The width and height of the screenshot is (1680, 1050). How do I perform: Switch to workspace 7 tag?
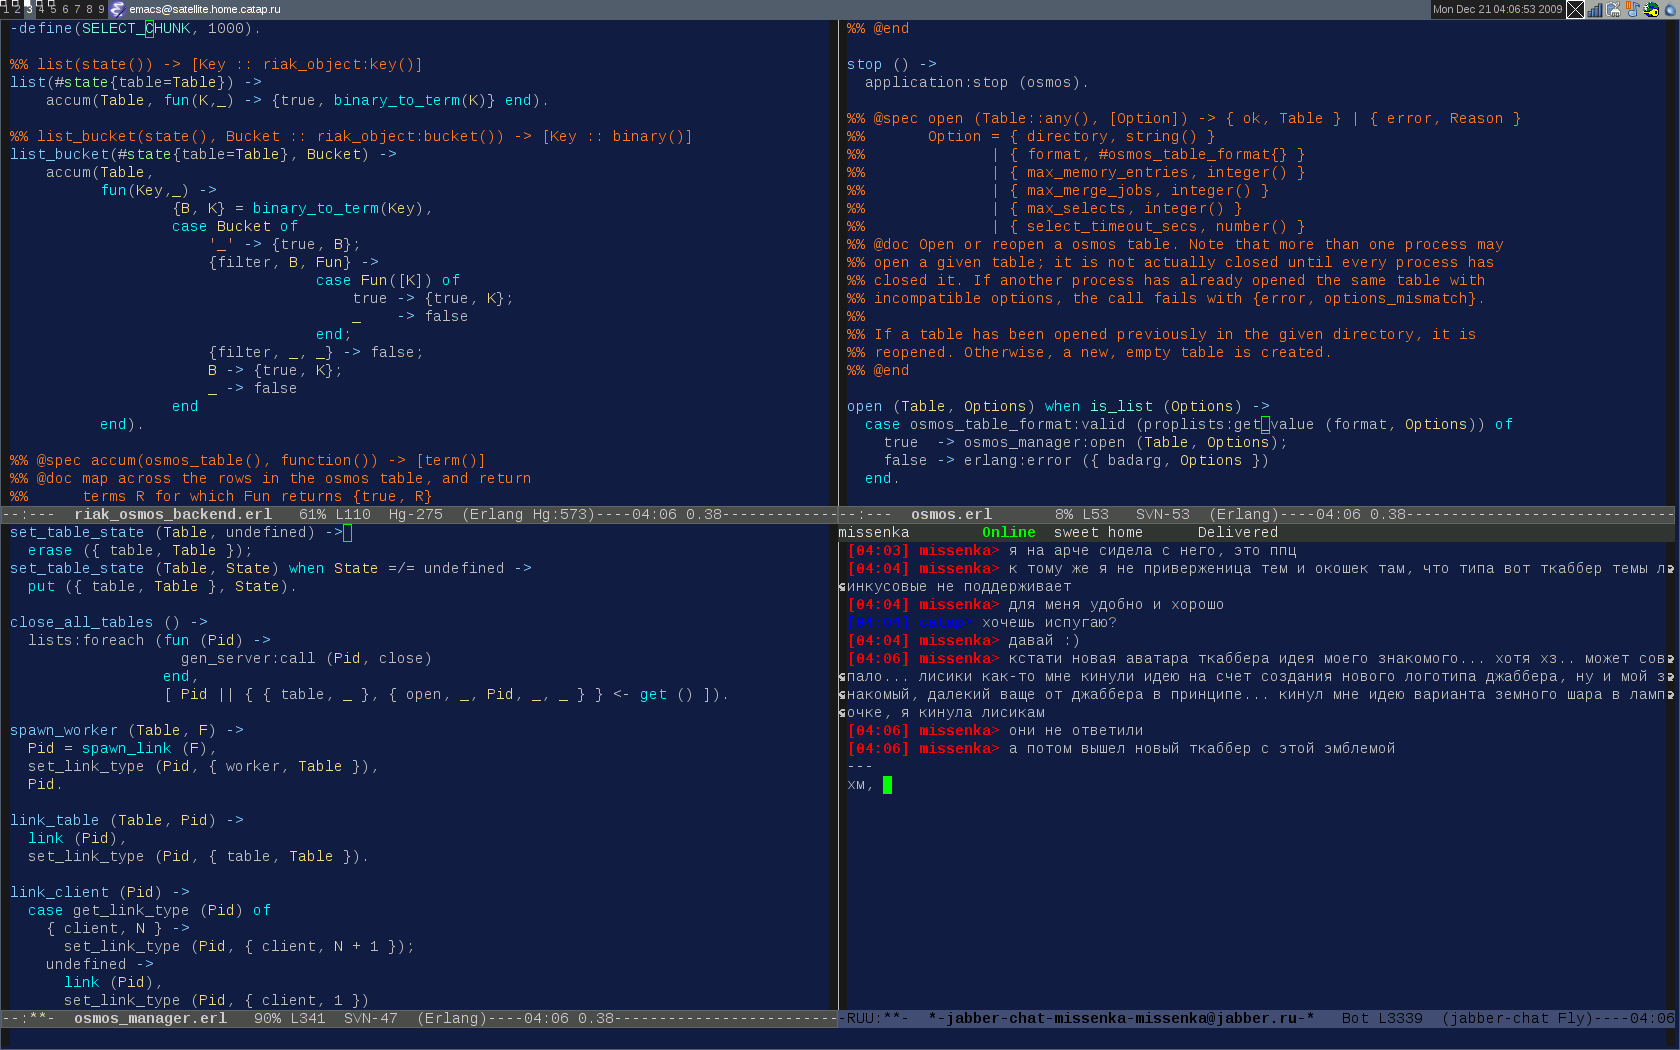[77, 9]
